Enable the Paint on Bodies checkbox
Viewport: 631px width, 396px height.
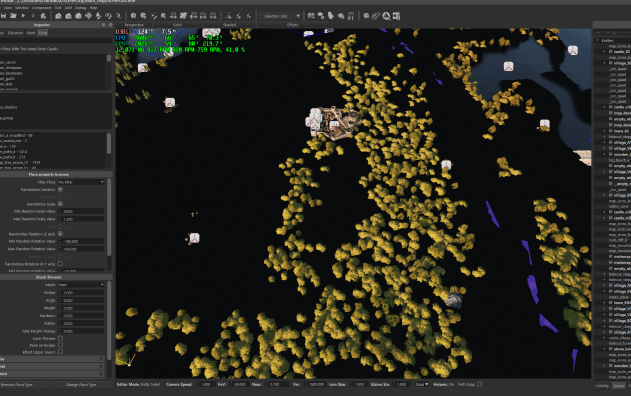60,345
